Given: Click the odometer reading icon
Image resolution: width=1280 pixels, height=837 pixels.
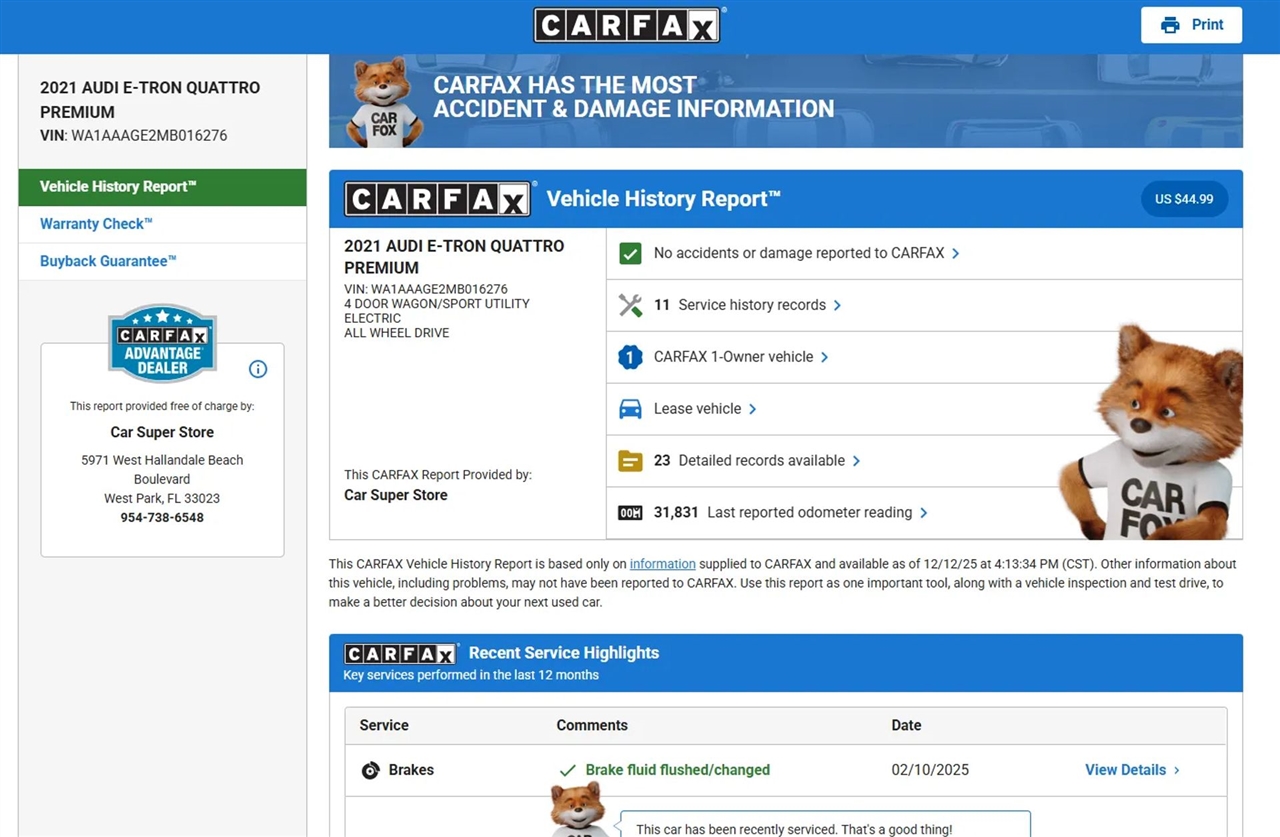Looking at the screenshot, I should pyautogui.click(x=630, y=513).
